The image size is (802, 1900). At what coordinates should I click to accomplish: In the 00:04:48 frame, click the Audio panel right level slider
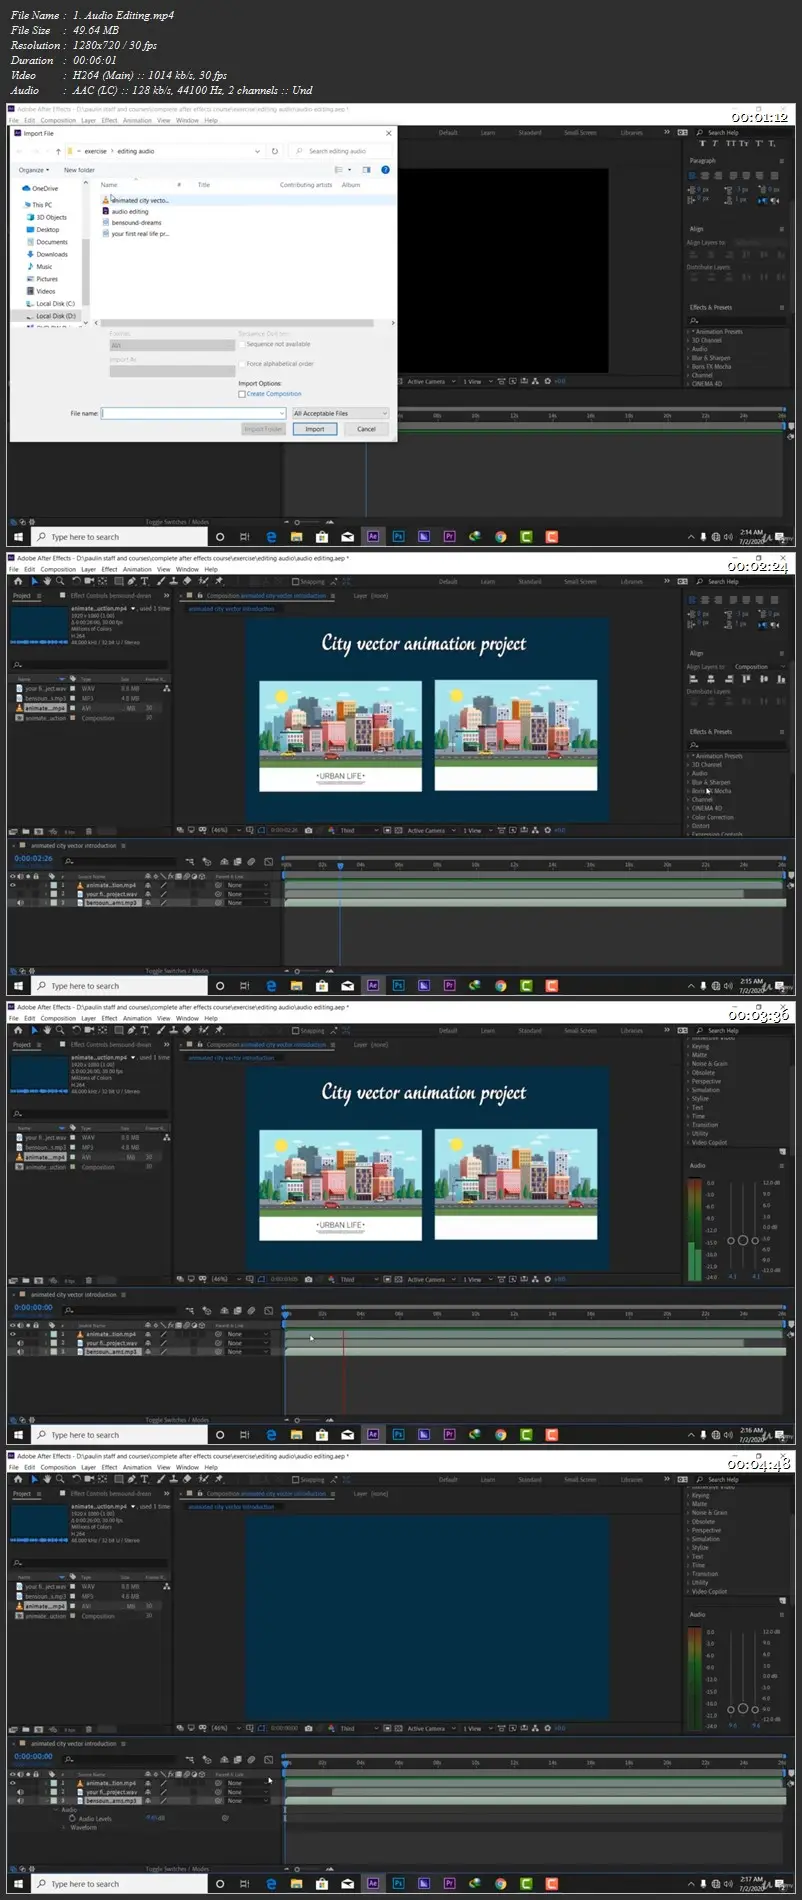coord(755,1709)
